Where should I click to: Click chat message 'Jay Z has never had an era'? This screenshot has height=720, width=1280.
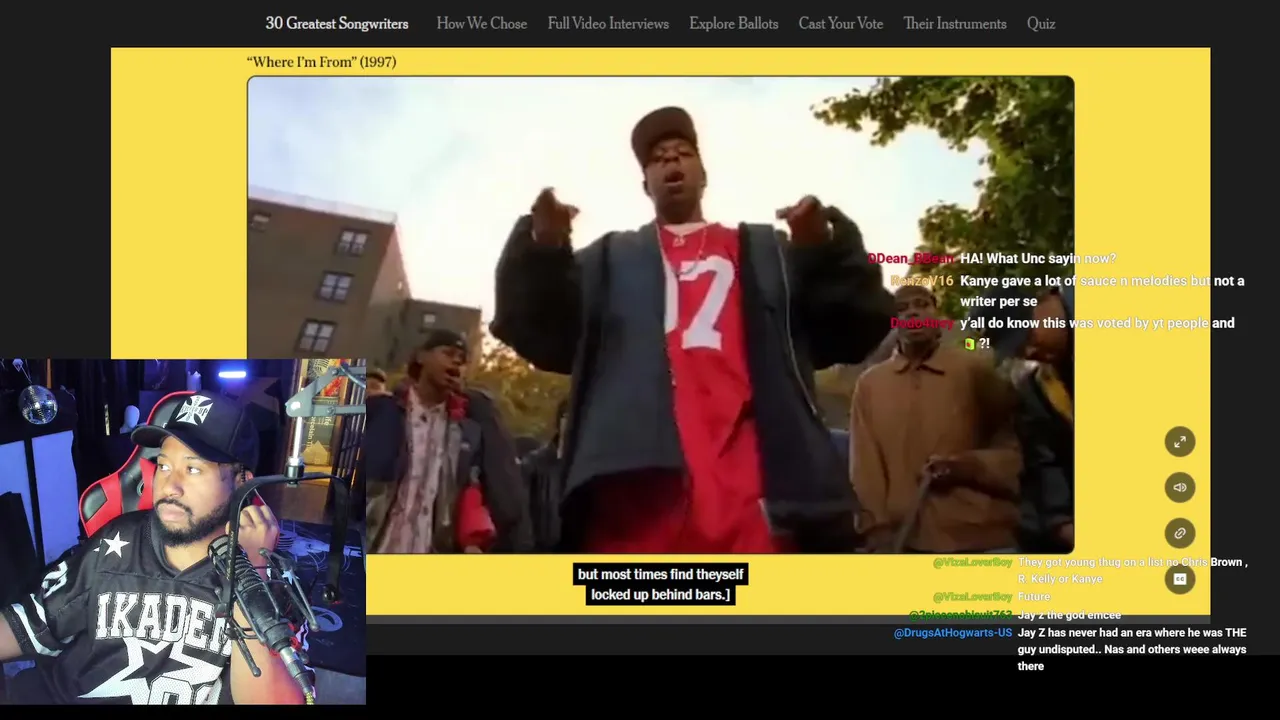click(x=1132, y=650)
